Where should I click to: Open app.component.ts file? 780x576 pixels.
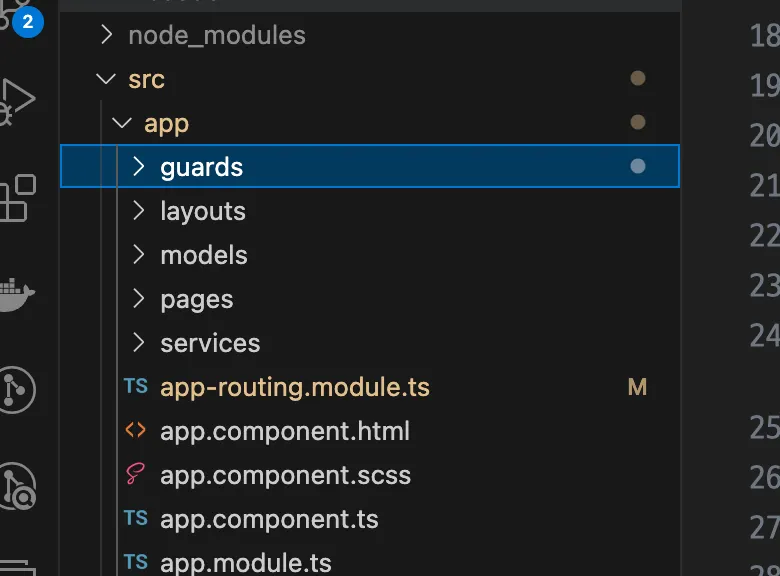(269, 519)
